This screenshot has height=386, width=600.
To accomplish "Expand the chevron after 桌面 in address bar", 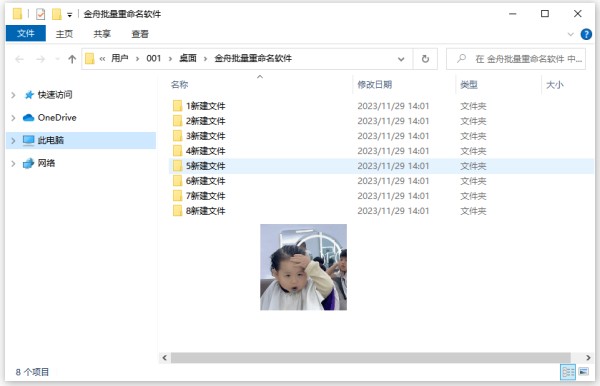I will [x=205, y=59].
